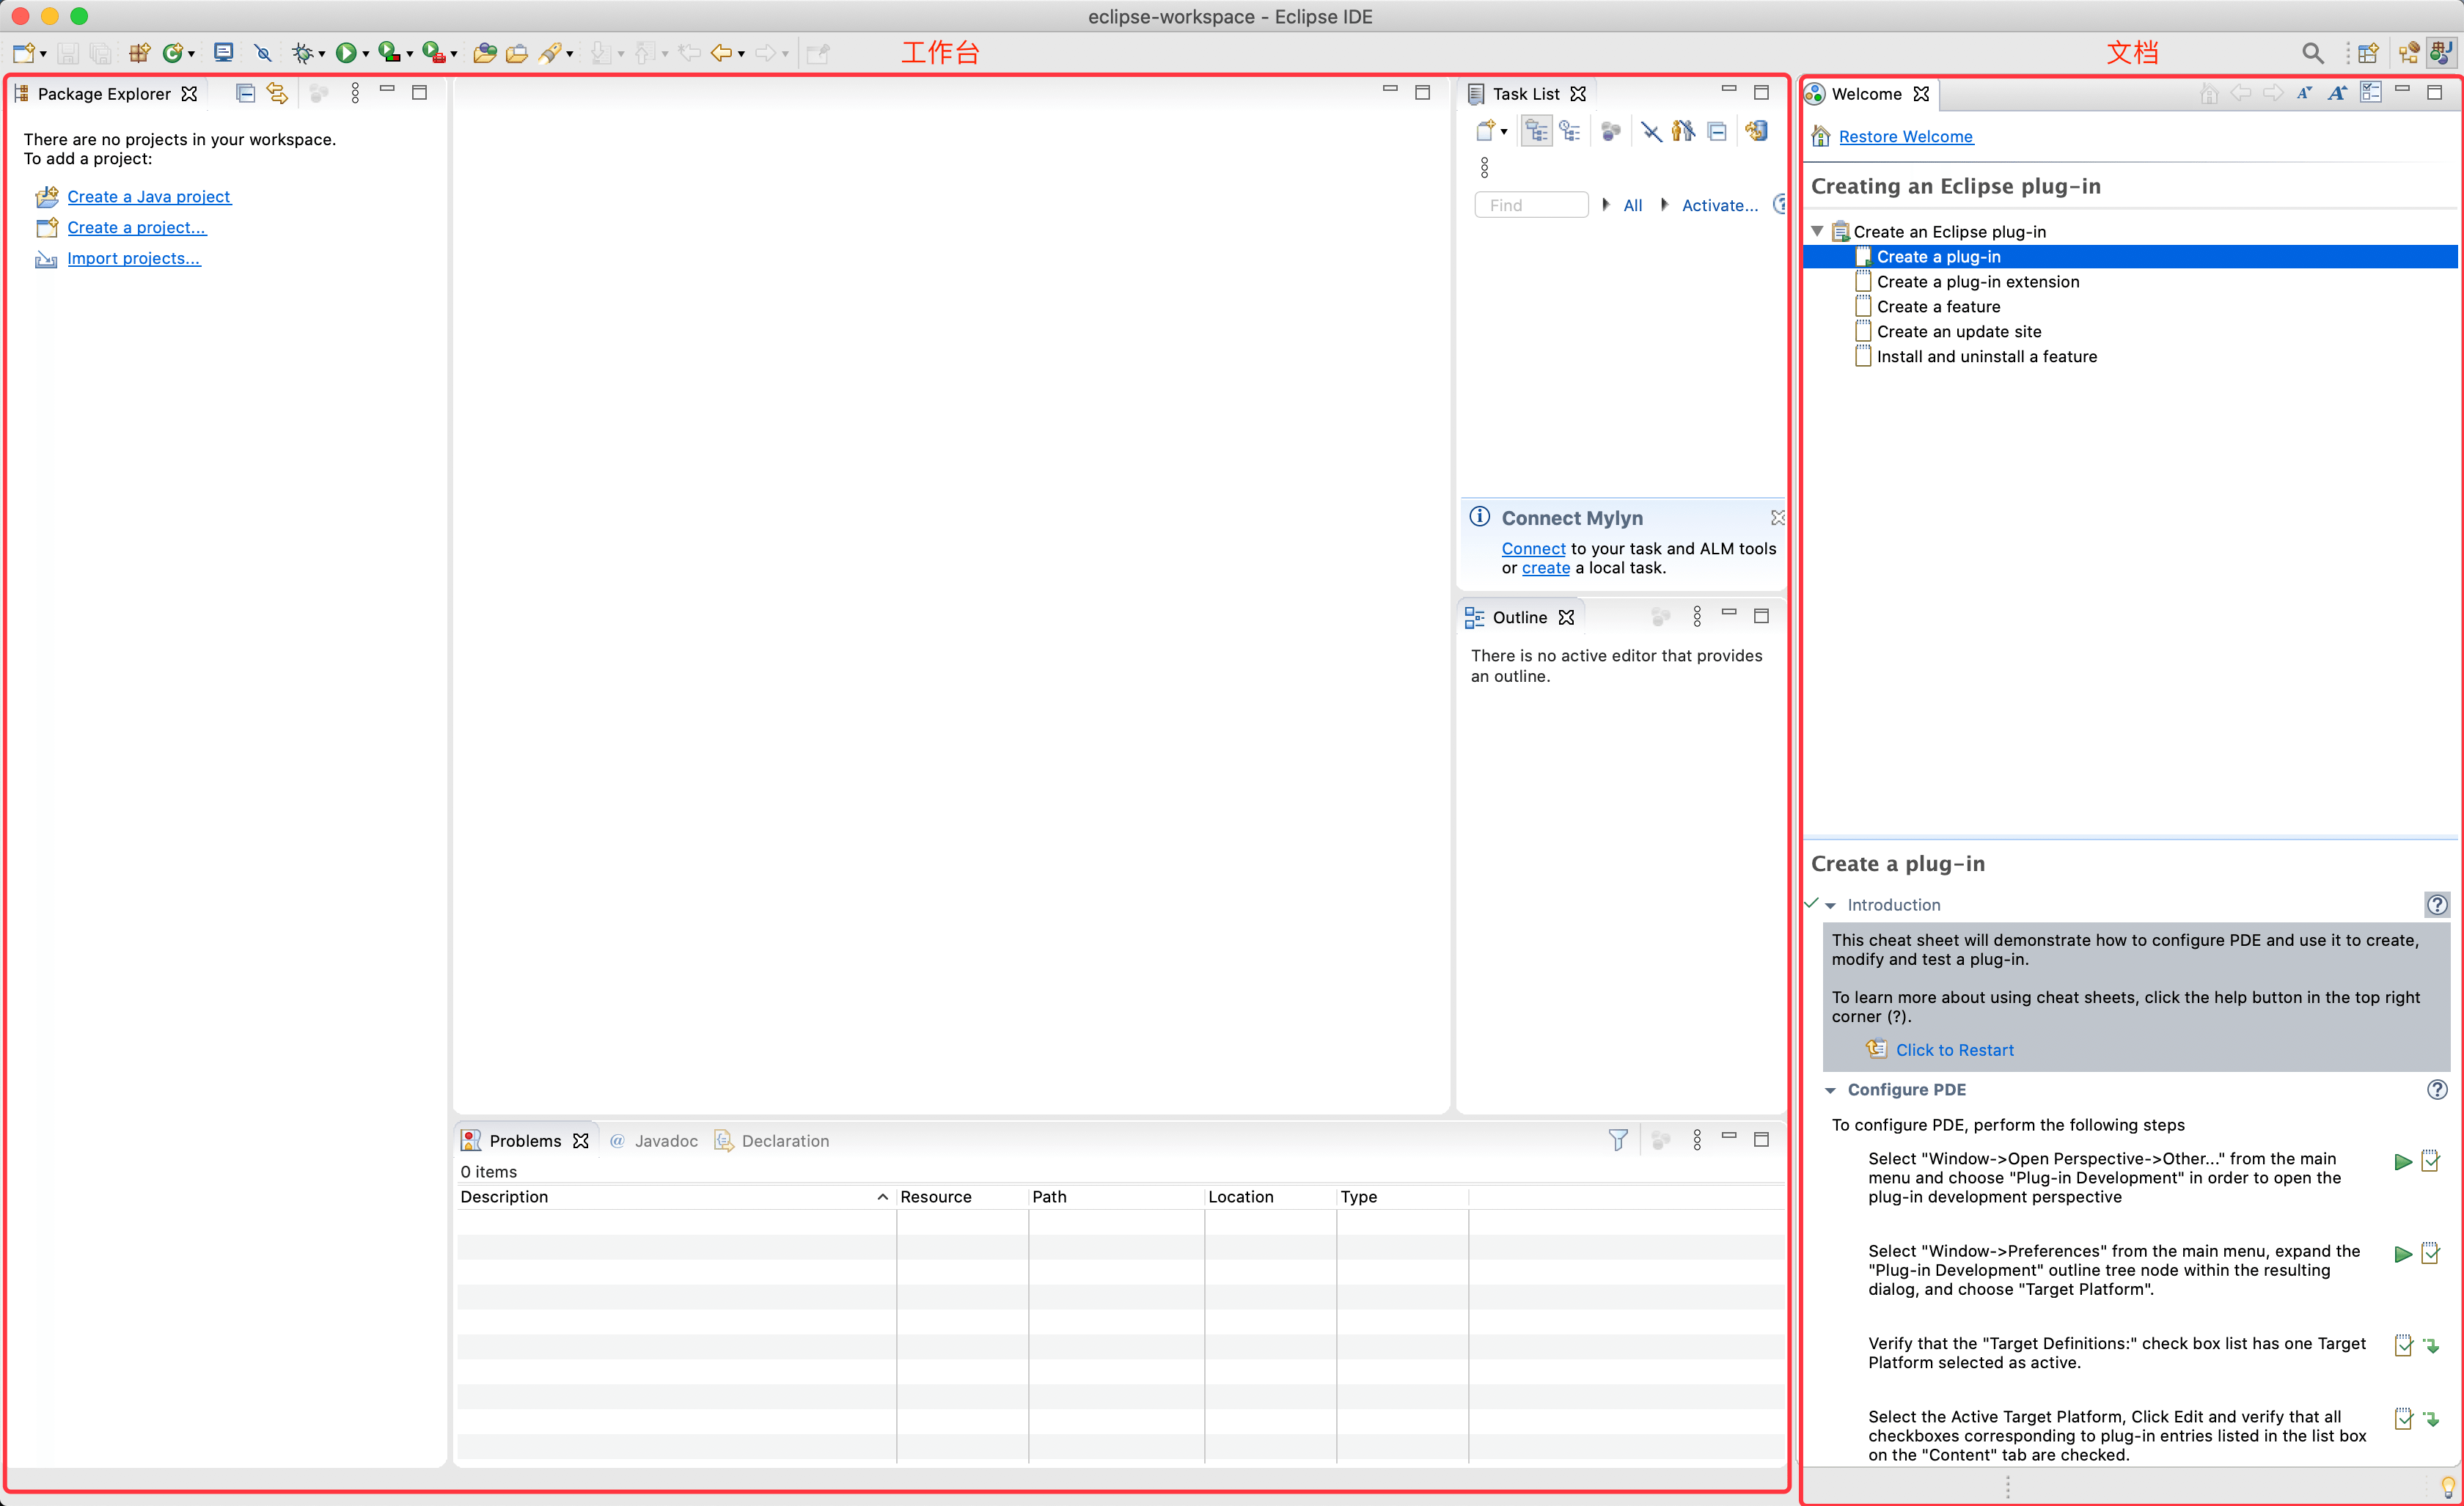The image size is (2464, 1506).
Task: Click Create a project... link
Action: (137, 227)
